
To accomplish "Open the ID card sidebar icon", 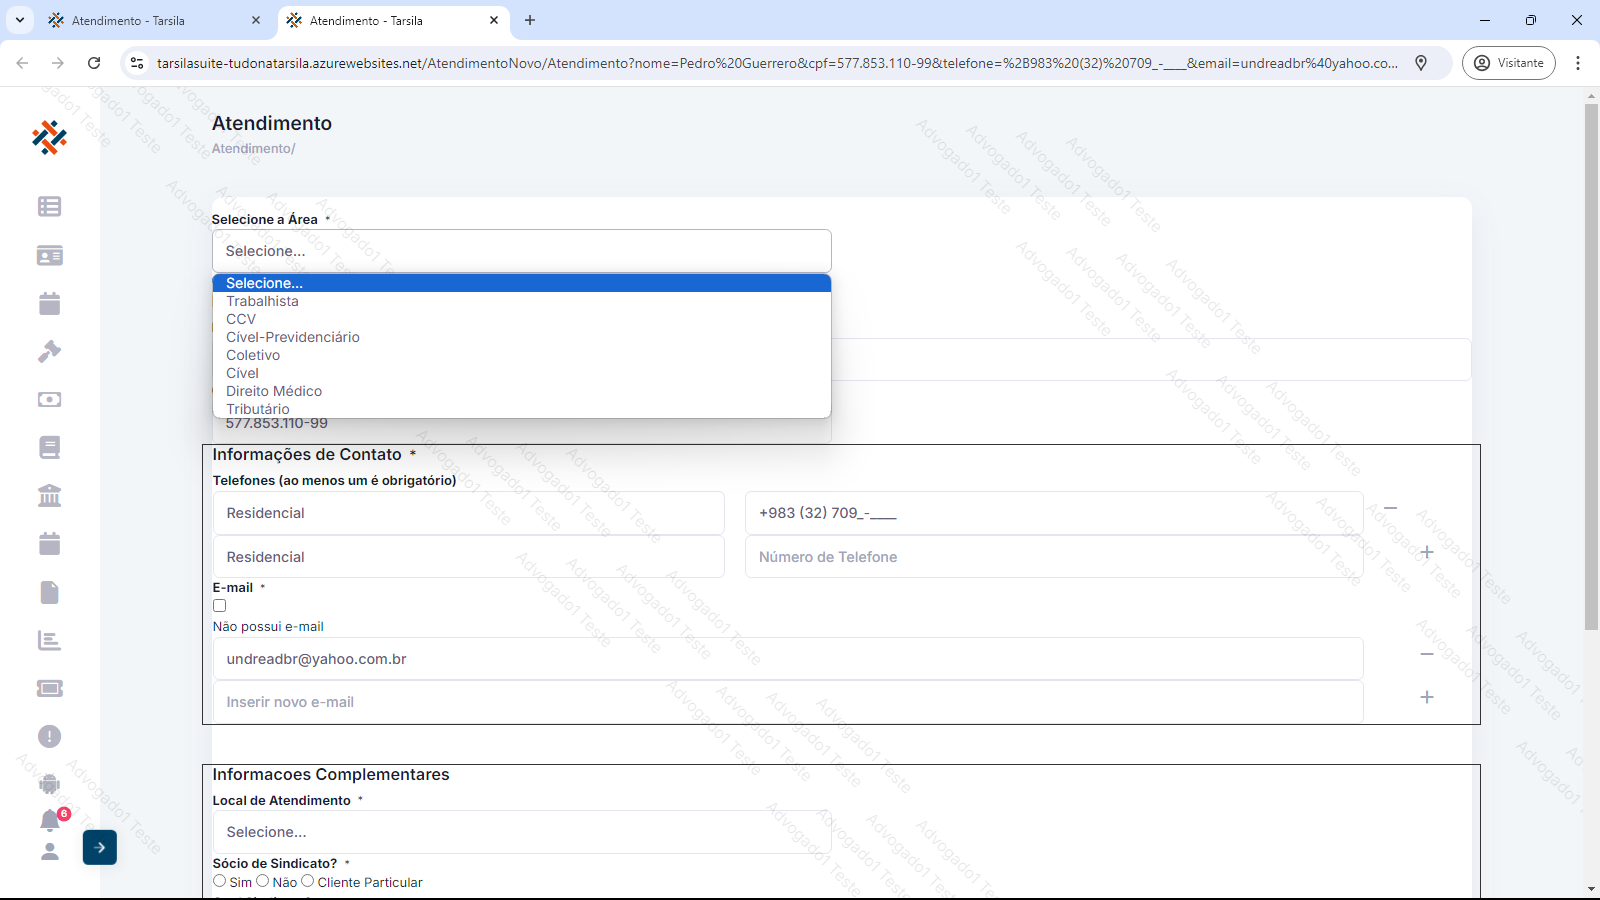I will click(49, 256).
